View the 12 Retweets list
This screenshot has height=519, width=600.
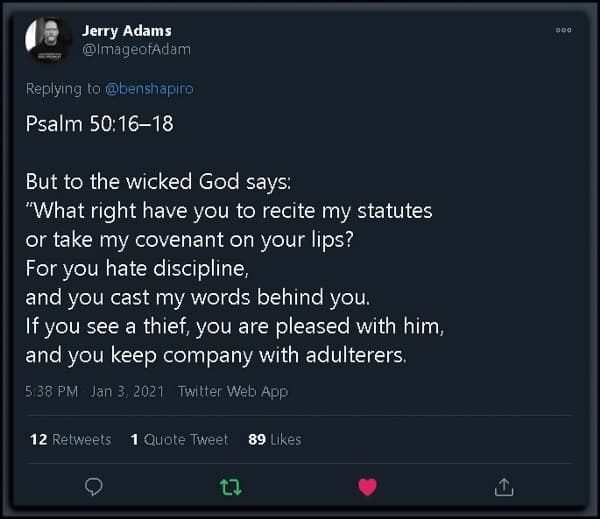70,439
